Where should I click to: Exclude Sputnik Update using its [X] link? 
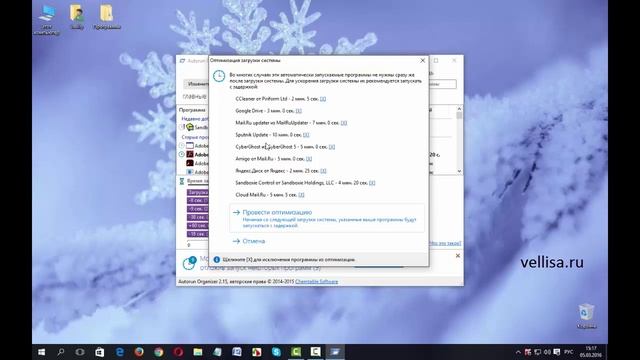[306, 135]
